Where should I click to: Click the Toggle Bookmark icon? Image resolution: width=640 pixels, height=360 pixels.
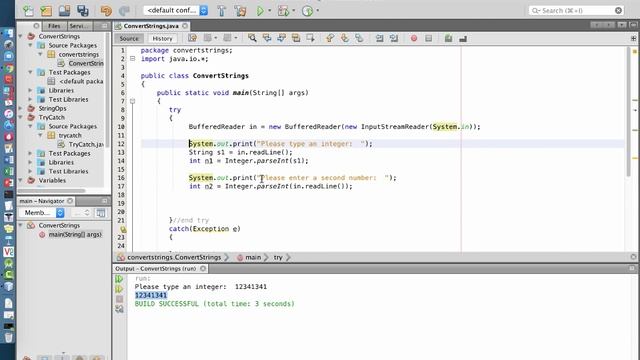[359, 38]
